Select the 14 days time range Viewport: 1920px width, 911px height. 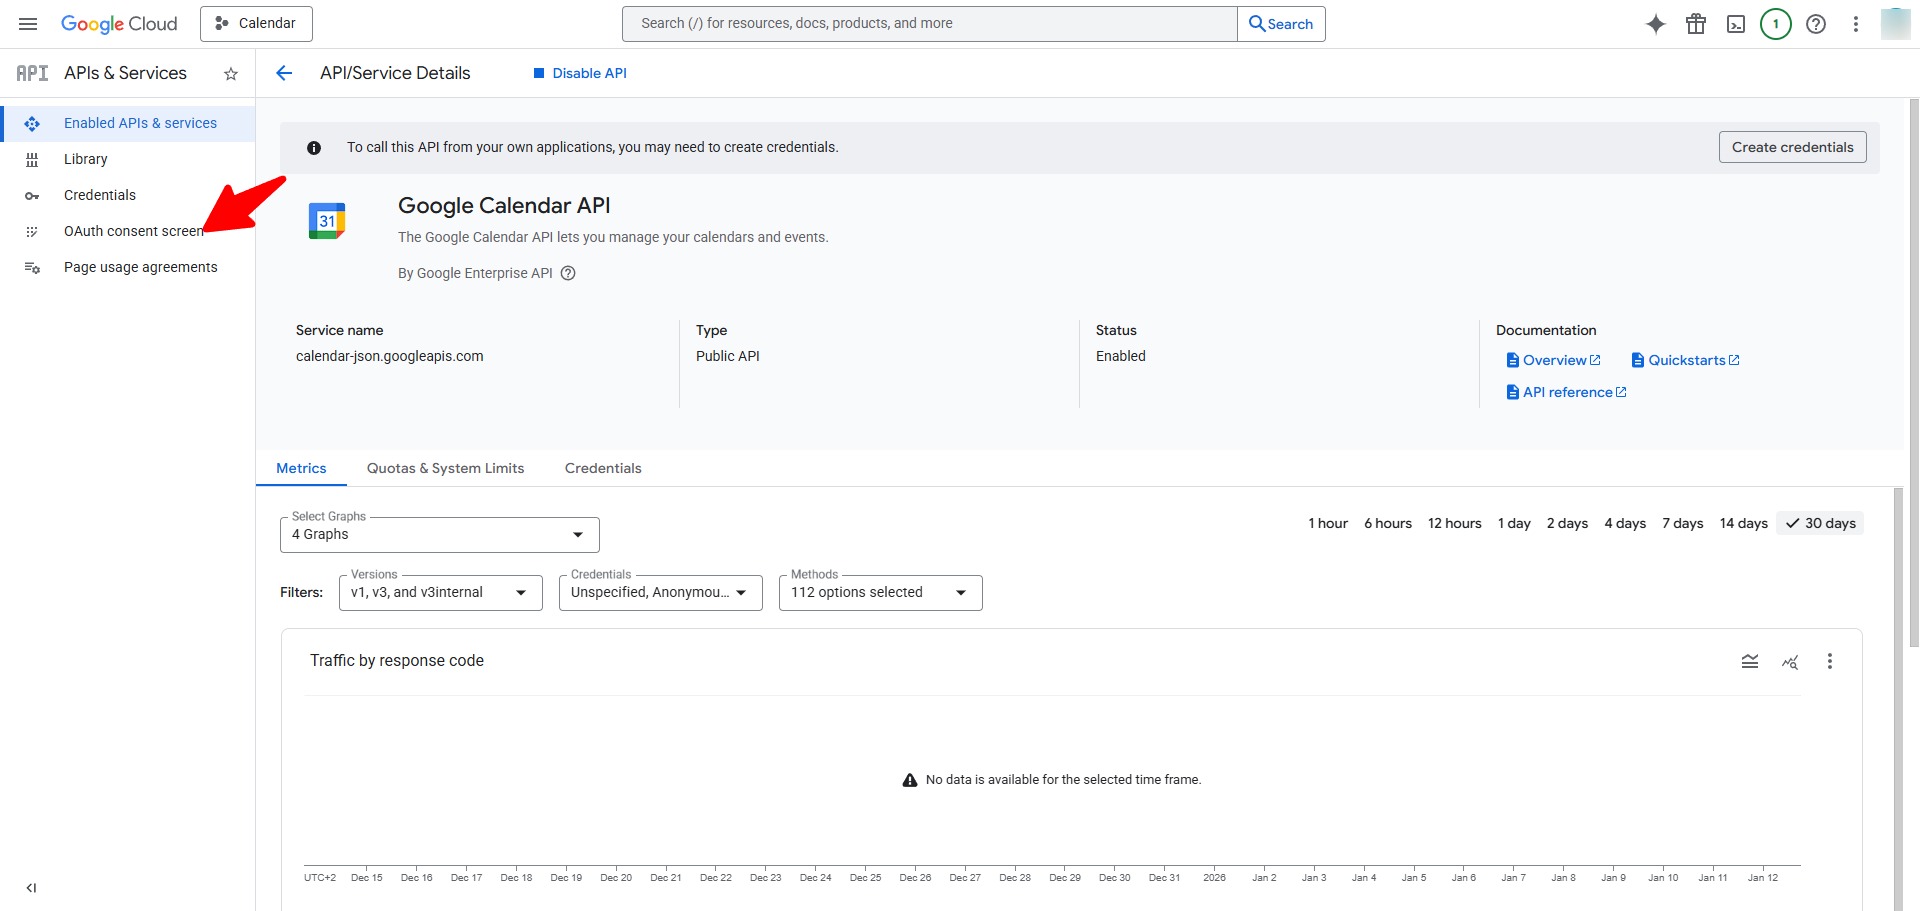[x=1744, y=523]
